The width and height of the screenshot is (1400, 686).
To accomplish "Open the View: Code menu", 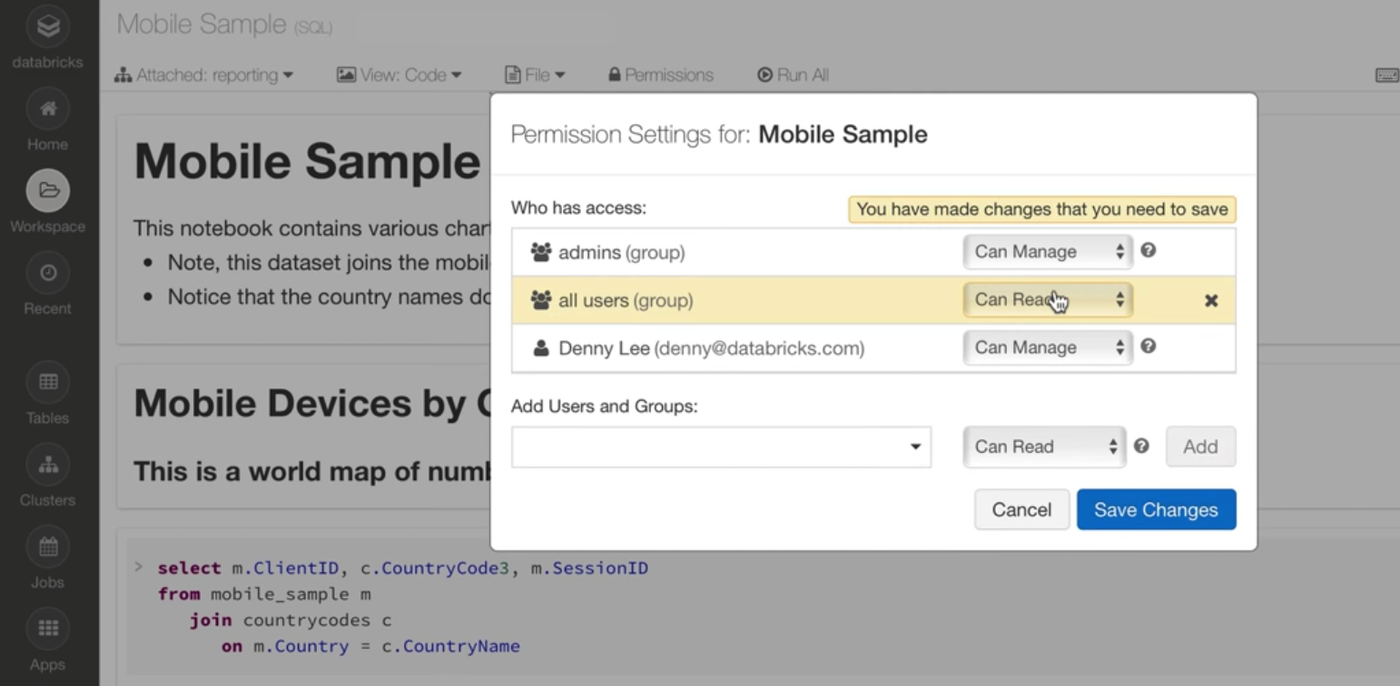I will point(399,75).
